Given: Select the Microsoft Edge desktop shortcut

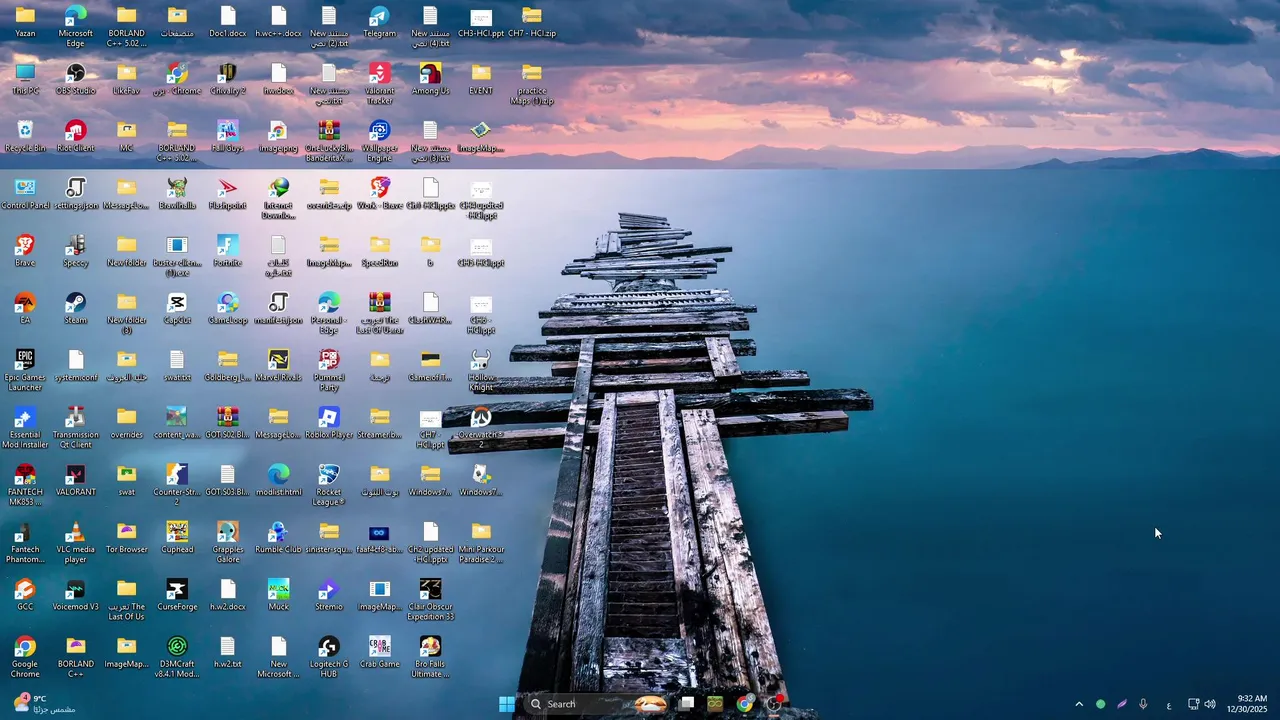Looking at the screenshot, I should coord(75,26).
